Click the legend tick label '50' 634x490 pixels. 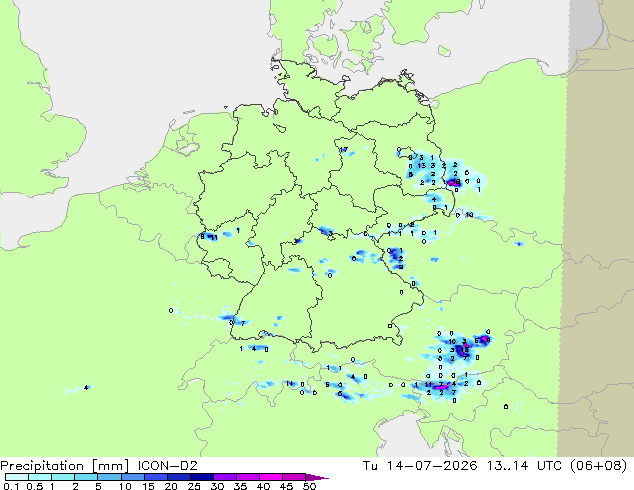309,486
